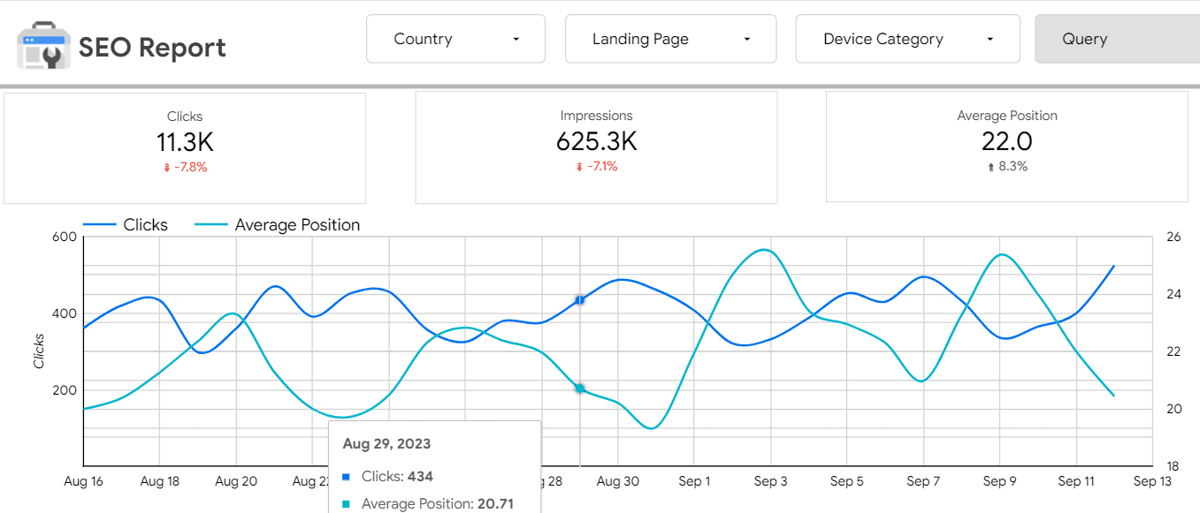Select the Impressions scorecard showing 625.3K
The height and width of the screenshot is (513, 1200).
[x=596, y=148]
